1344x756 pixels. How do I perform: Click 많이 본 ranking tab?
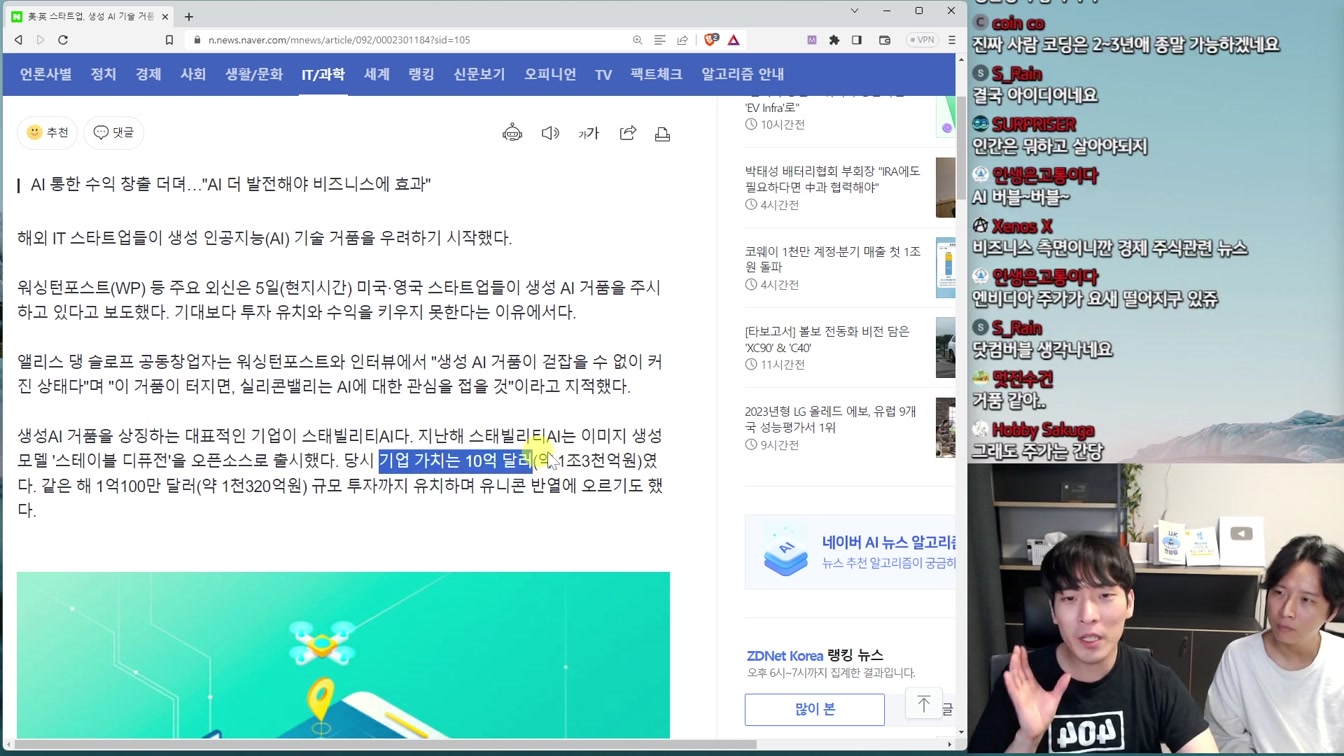[x=814, y=709]
